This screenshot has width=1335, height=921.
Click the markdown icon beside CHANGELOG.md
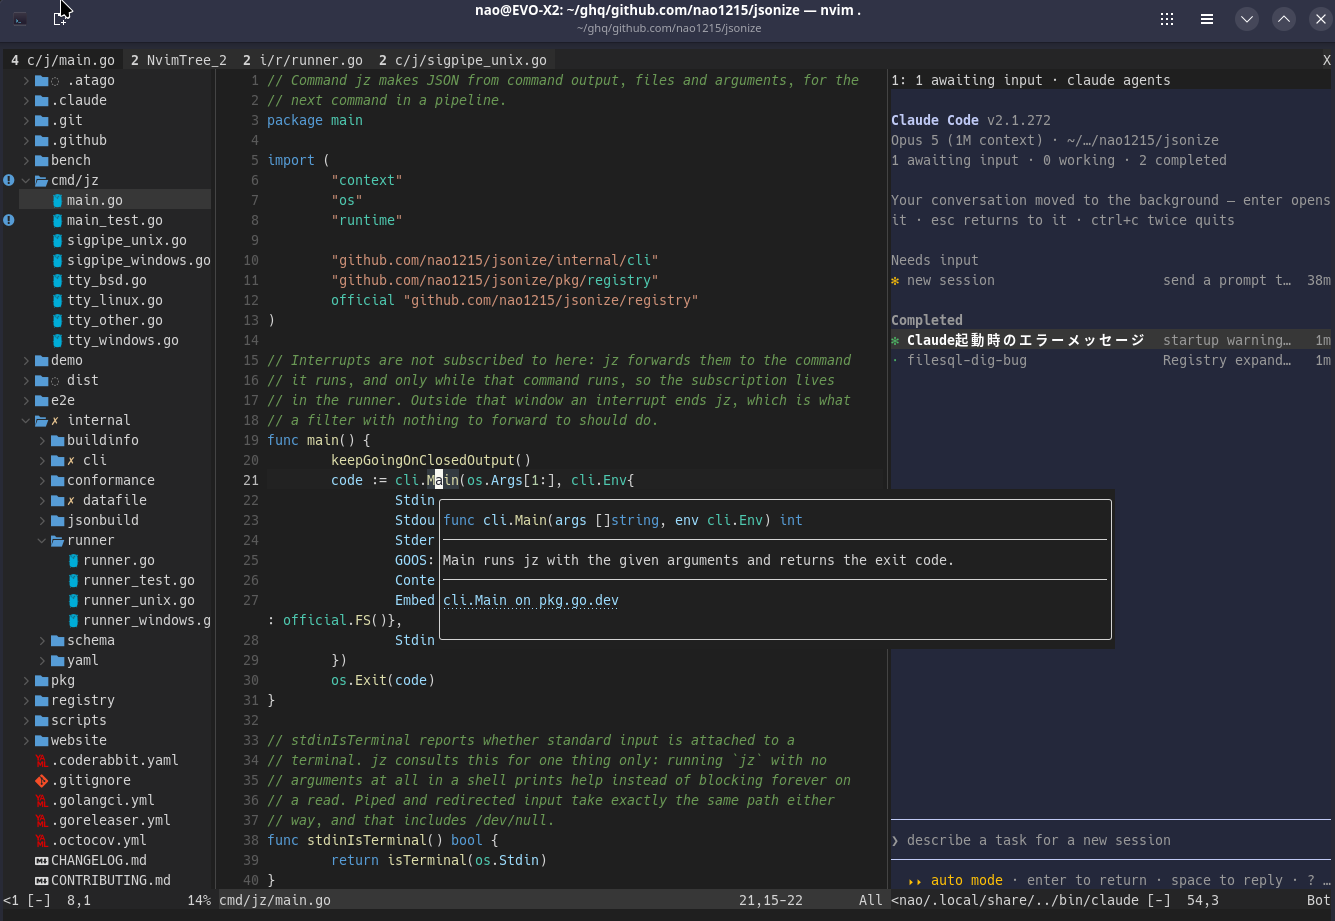point(41,860)
